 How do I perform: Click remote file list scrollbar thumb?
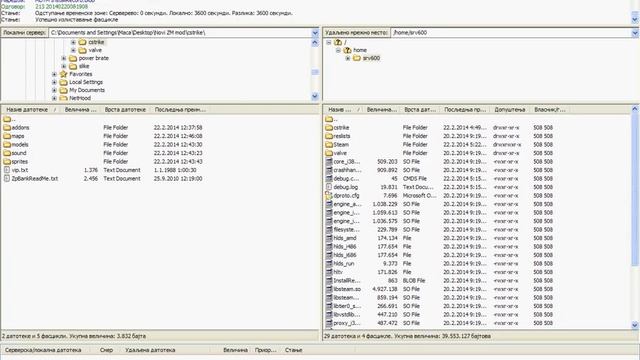pos(635,190)
